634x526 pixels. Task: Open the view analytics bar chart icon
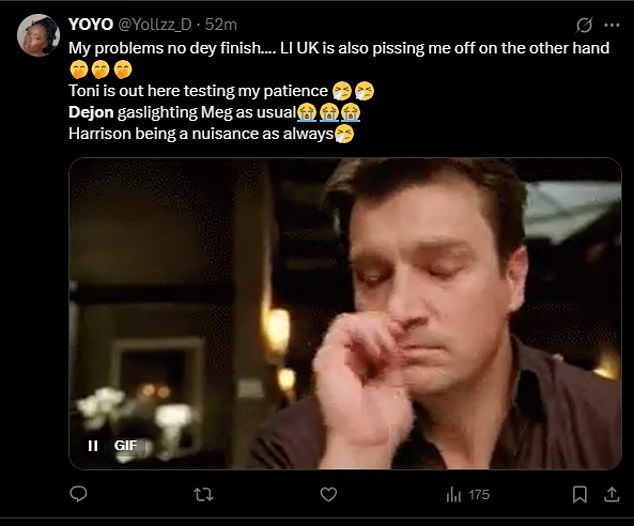(x=453, y=494)
